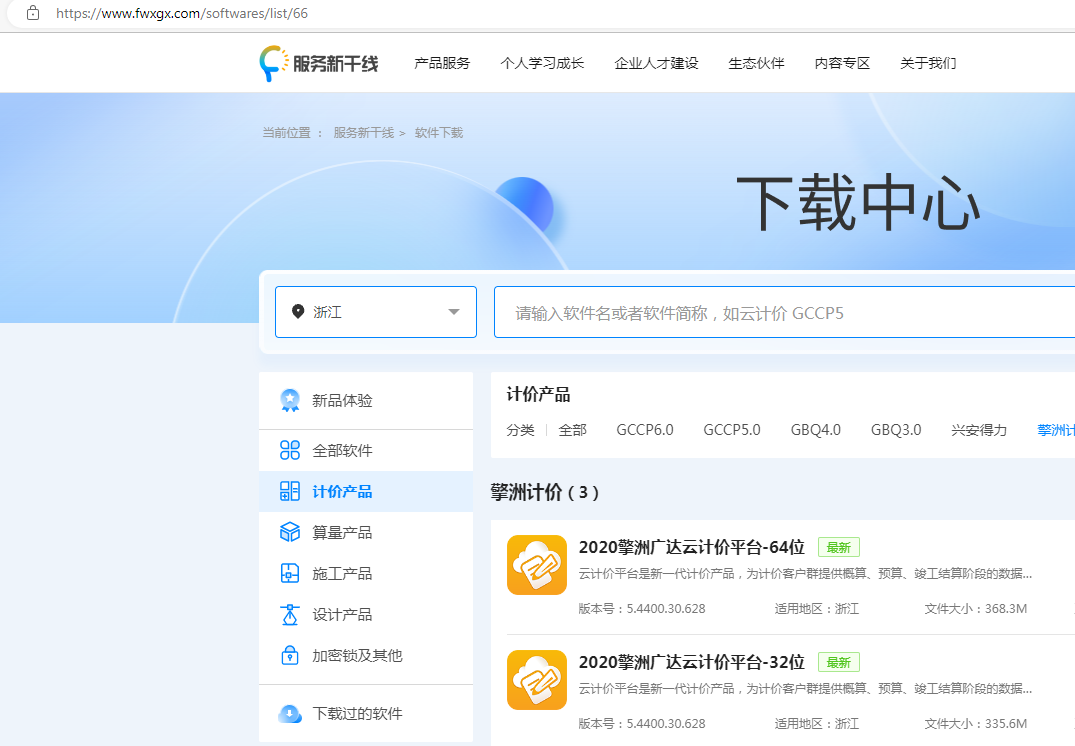Open the 关于我们 menu

point(928,63)
